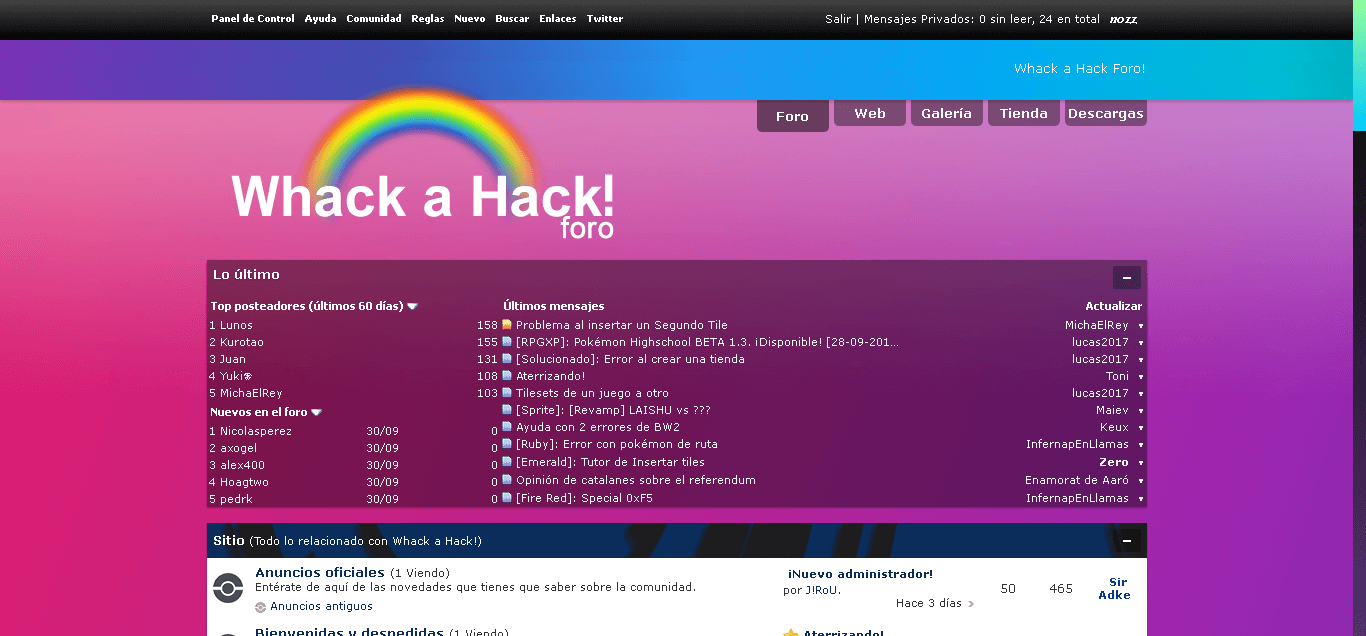Click the page icon beside '[Sprite]: [Revamp] LAISHU vs ???'
The width and height of the screenshot is (1366, 636).
click(x=506, y=410)
